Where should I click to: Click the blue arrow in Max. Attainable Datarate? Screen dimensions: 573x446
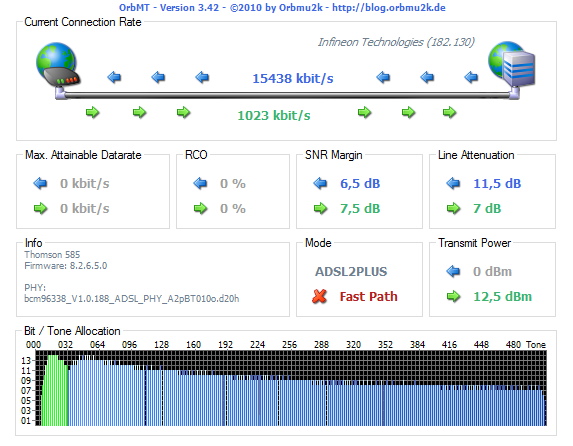[40, 183]
